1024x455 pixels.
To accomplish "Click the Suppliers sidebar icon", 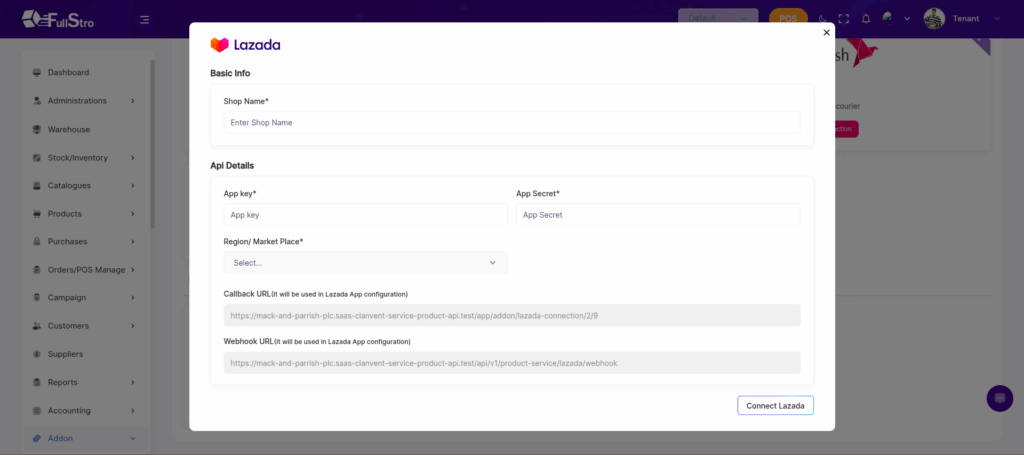I will tap(37, 354).
